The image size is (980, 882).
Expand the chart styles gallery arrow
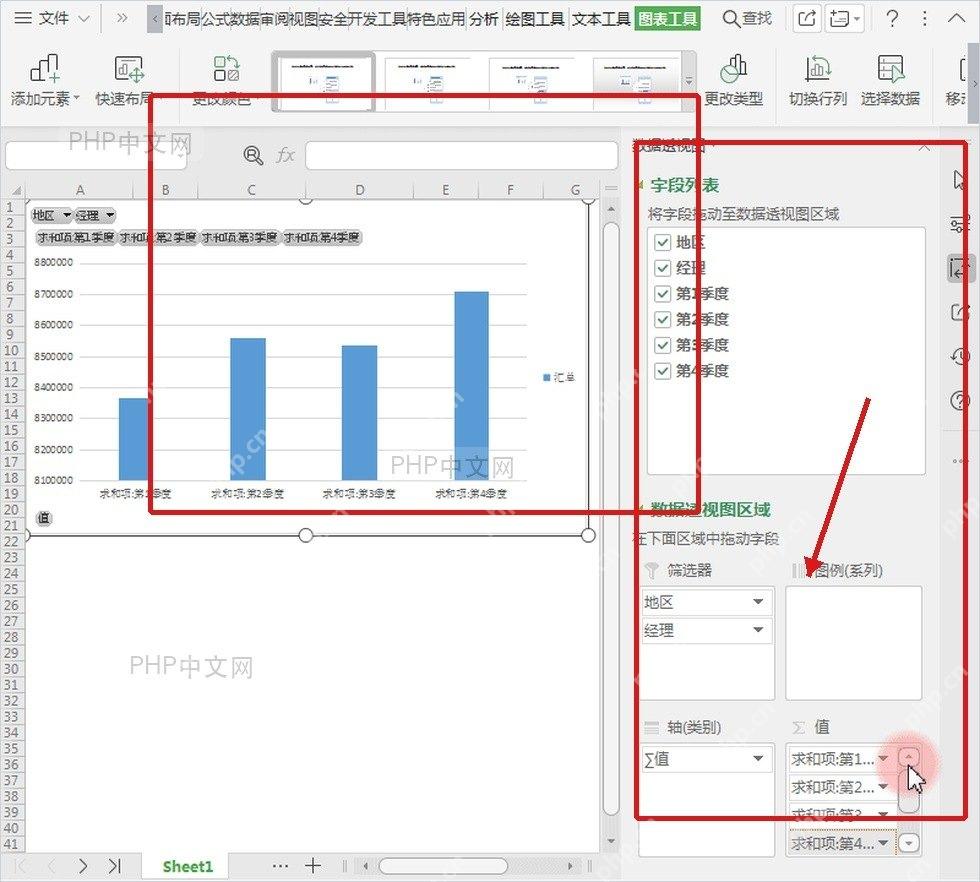688,81
